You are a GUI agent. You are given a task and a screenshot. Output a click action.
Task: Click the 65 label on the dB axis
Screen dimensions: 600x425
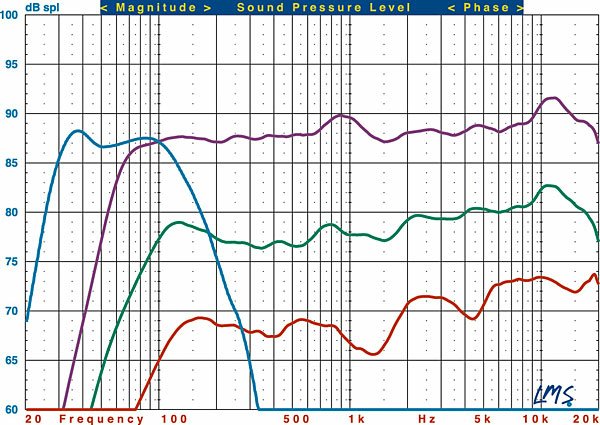(x=11, y=361)
